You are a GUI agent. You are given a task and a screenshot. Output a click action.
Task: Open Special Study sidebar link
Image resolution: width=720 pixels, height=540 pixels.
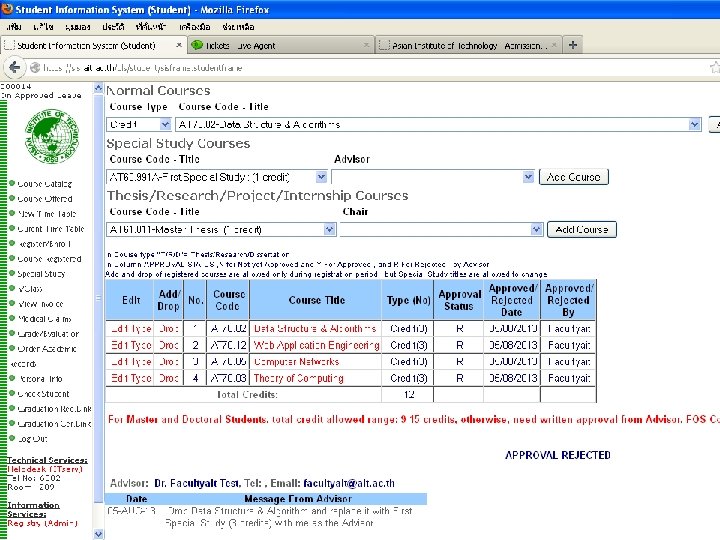[41, 274]
